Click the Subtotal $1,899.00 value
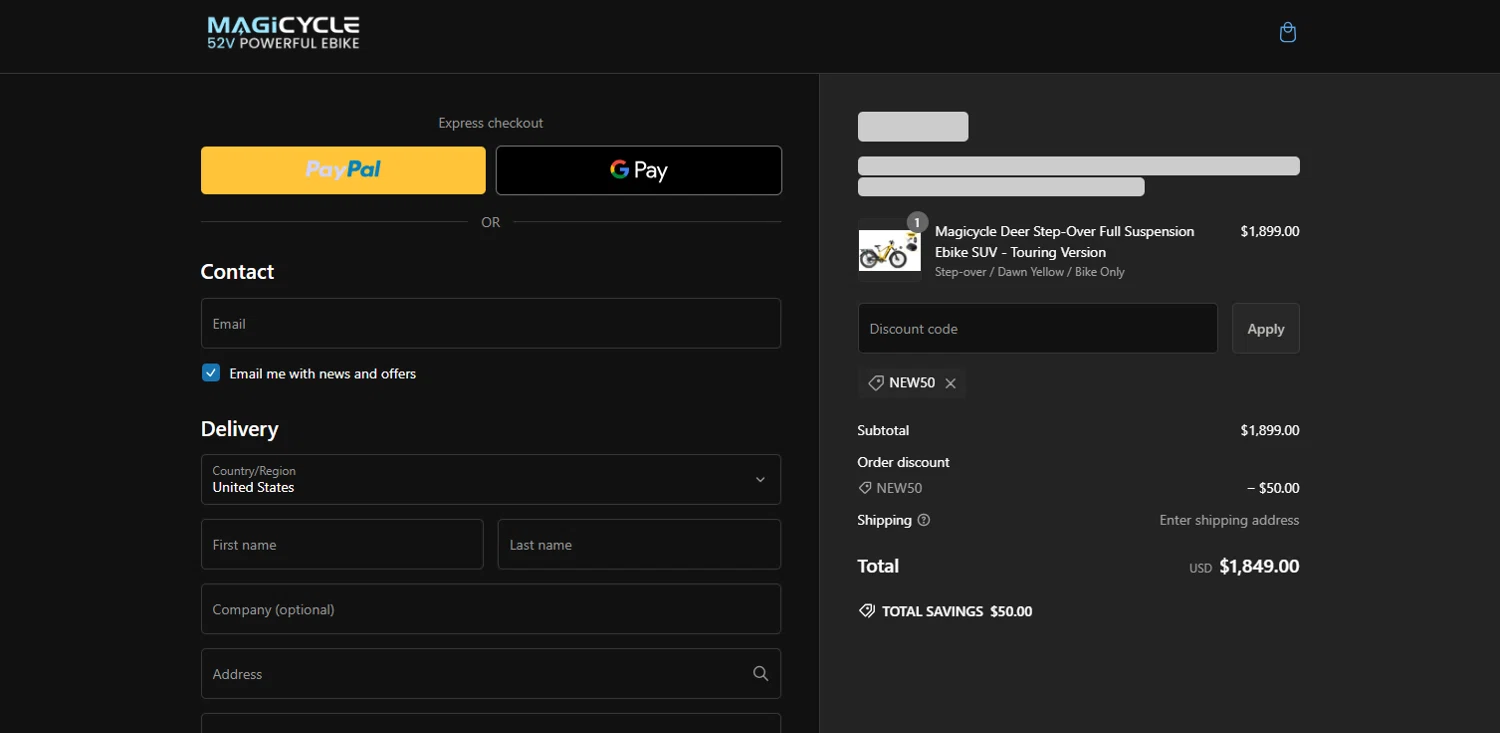Viewport: 1500px width, 733px height. click(x=1270, y=430)
